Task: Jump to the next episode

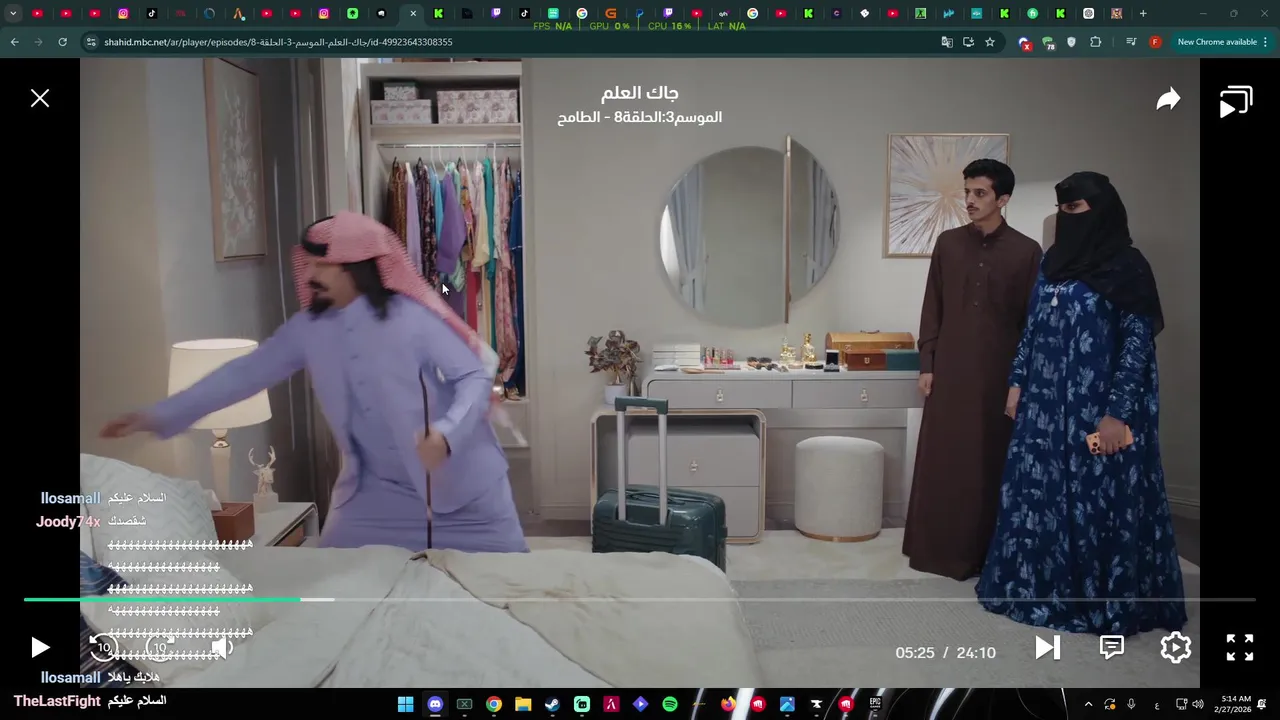Action: point(1047,648)
